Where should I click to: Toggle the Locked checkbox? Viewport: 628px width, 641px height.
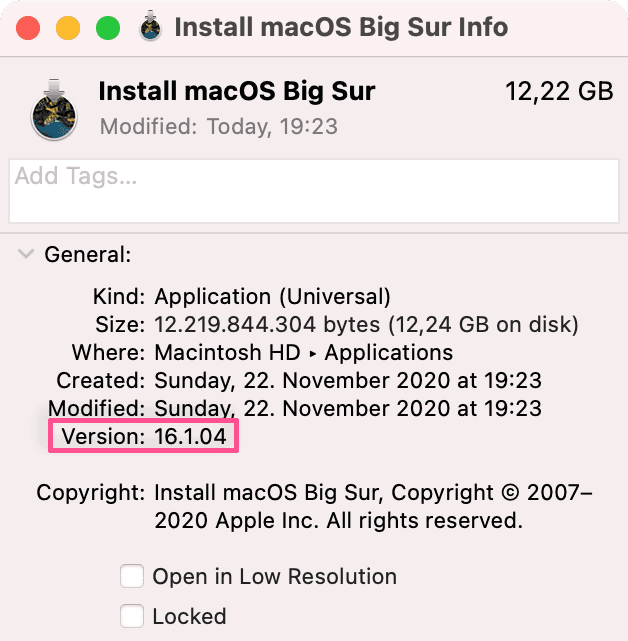click(132, 616)
